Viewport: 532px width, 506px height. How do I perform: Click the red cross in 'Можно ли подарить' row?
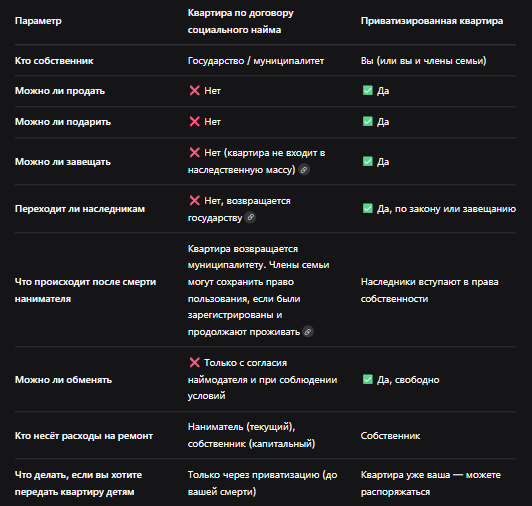pos(194,121)
